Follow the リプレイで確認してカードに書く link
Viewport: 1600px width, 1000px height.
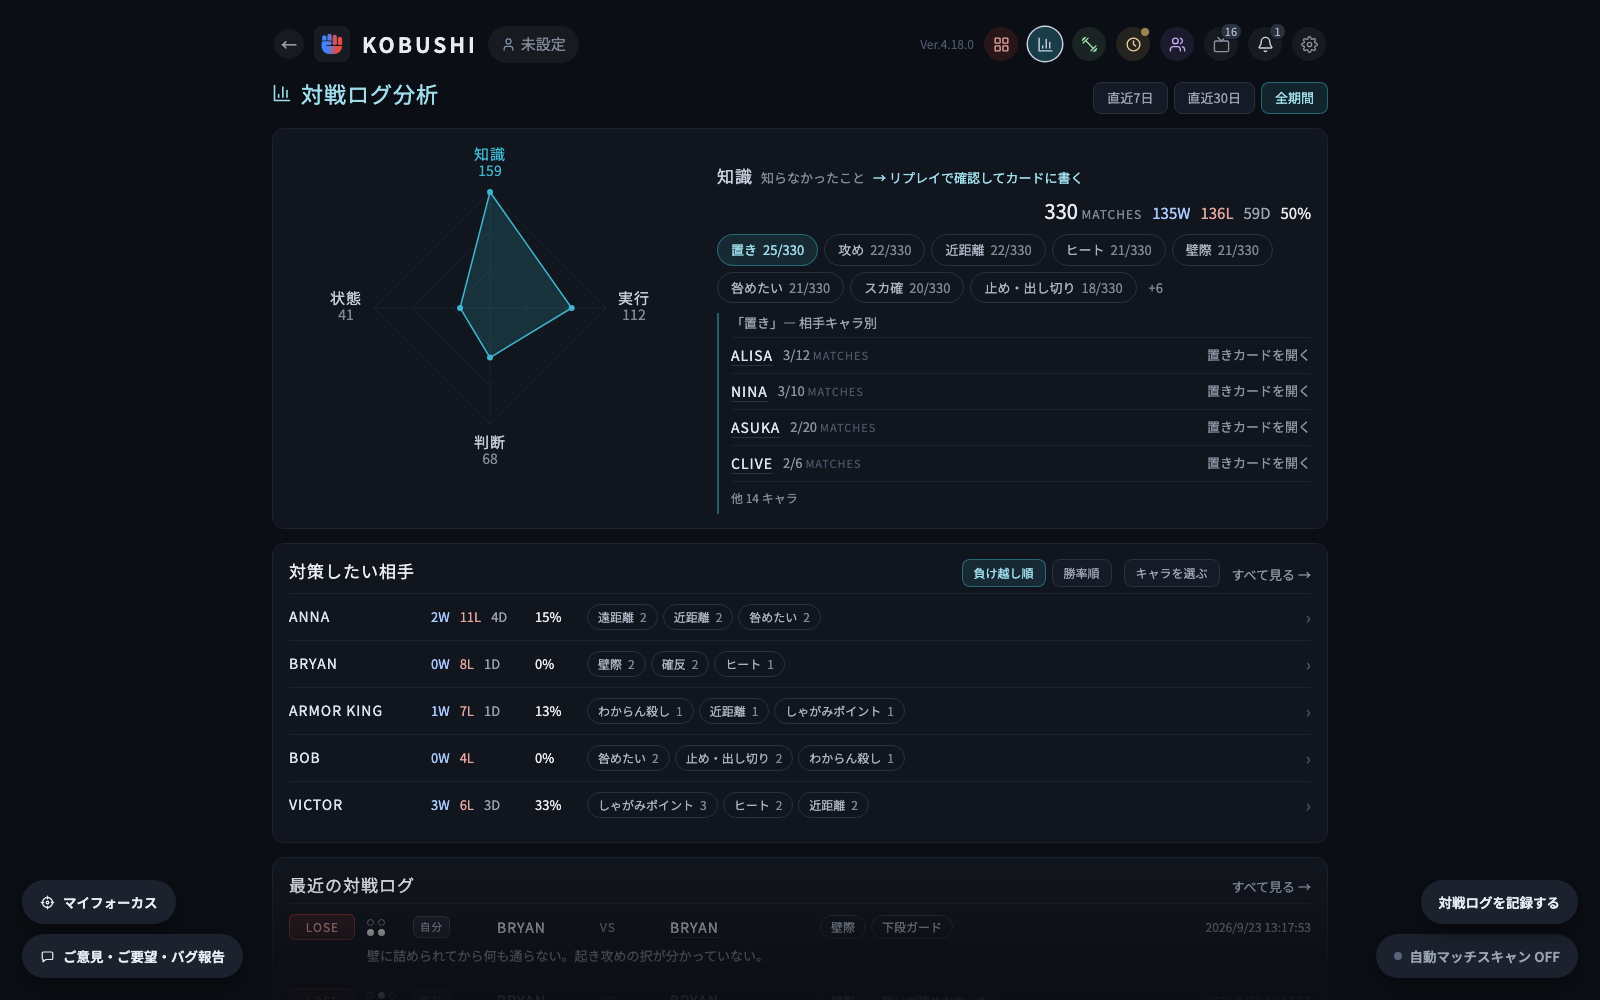coord(977,178)
